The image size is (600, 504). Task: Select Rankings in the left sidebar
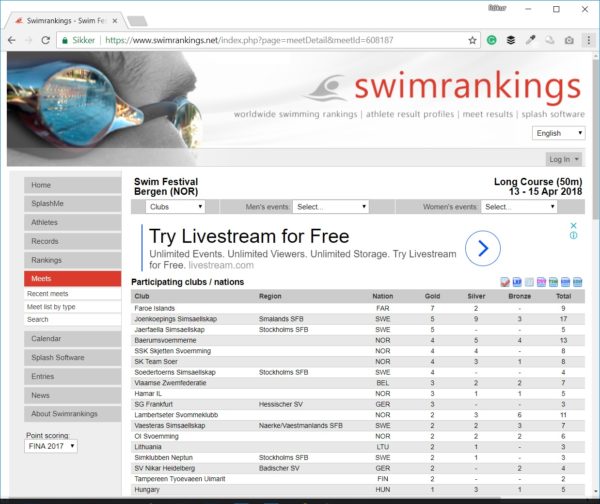(x=72, y=260)
